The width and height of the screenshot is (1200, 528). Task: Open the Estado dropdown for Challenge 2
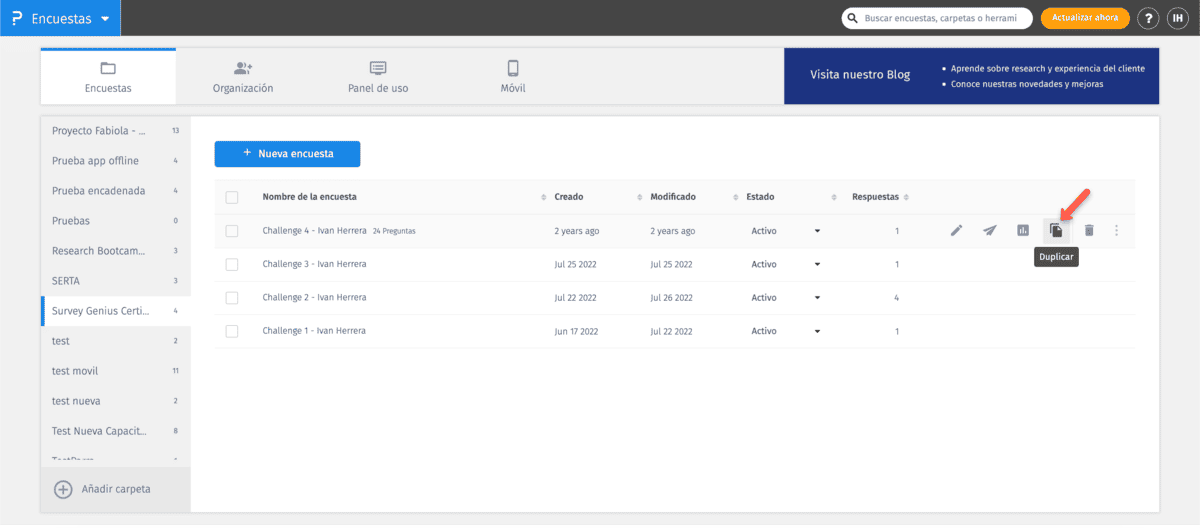point(817,298)
